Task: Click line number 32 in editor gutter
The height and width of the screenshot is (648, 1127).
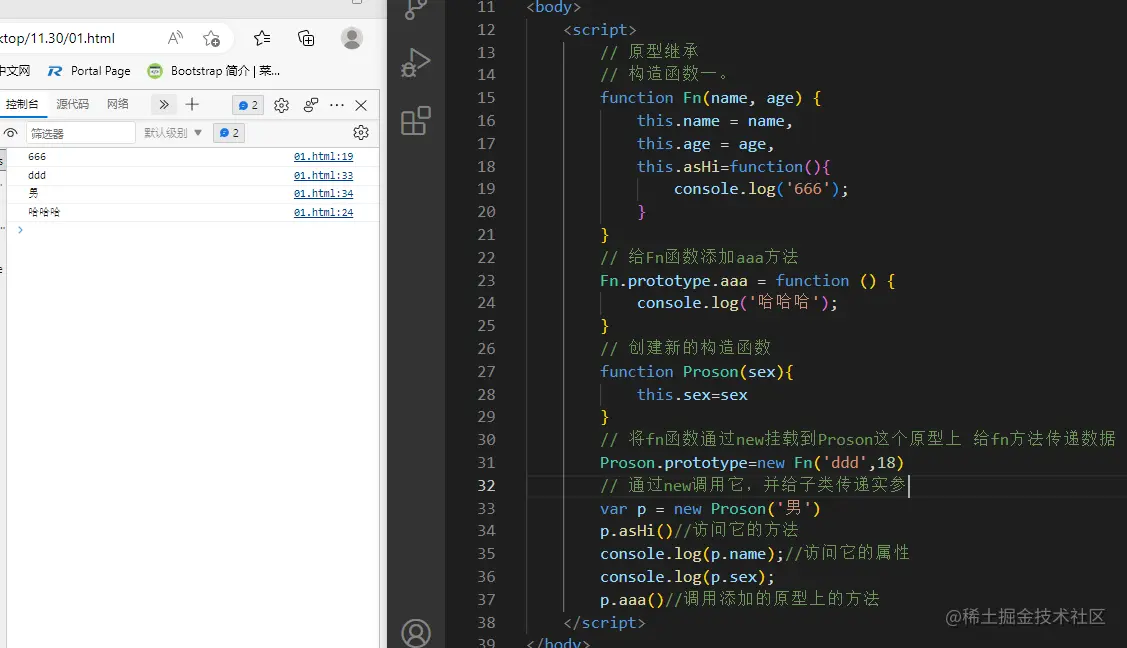Action: 487,486
